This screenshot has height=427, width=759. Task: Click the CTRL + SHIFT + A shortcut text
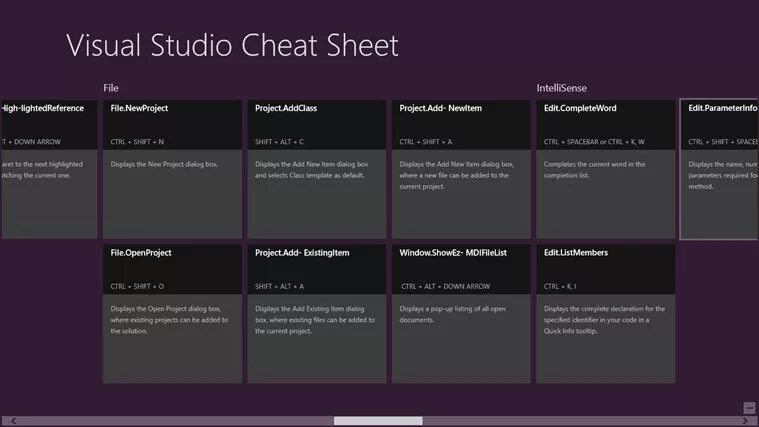(x=425, y=142)
